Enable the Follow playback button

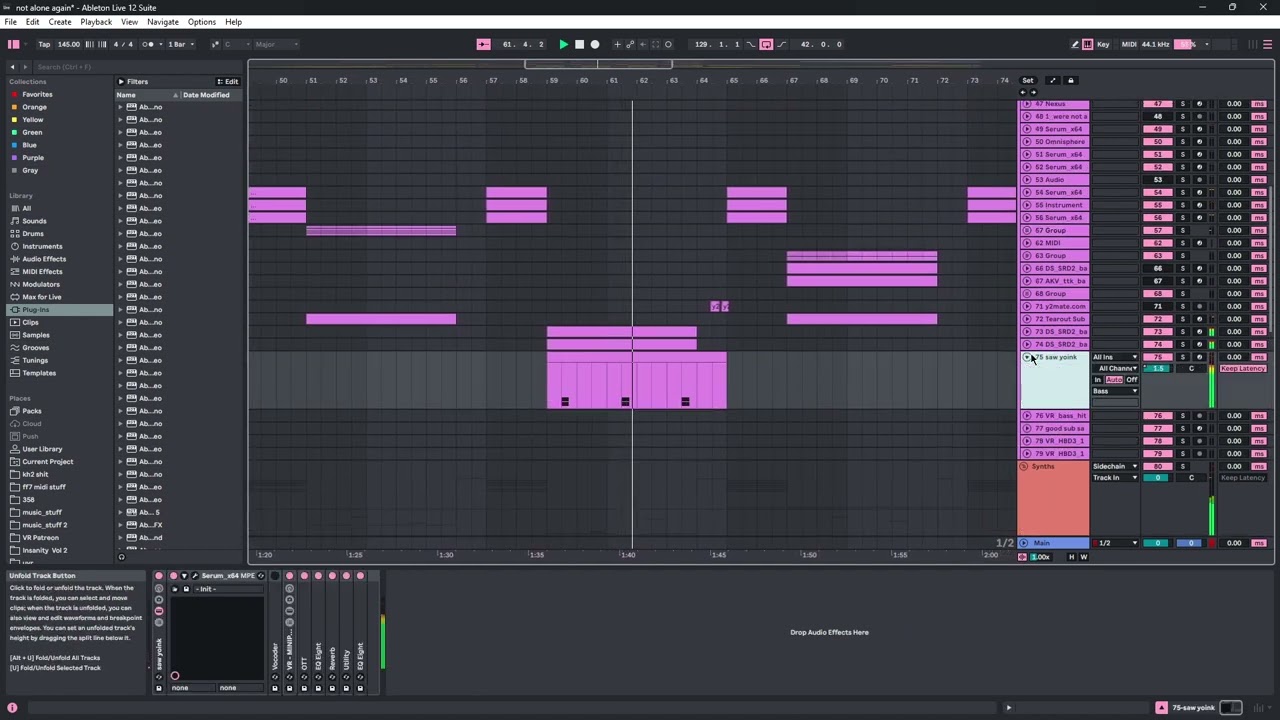click(483, 44)
